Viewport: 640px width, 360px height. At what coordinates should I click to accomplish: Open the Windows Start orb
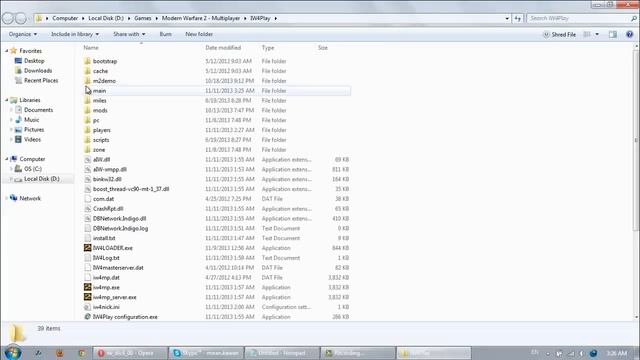point(13,352)
